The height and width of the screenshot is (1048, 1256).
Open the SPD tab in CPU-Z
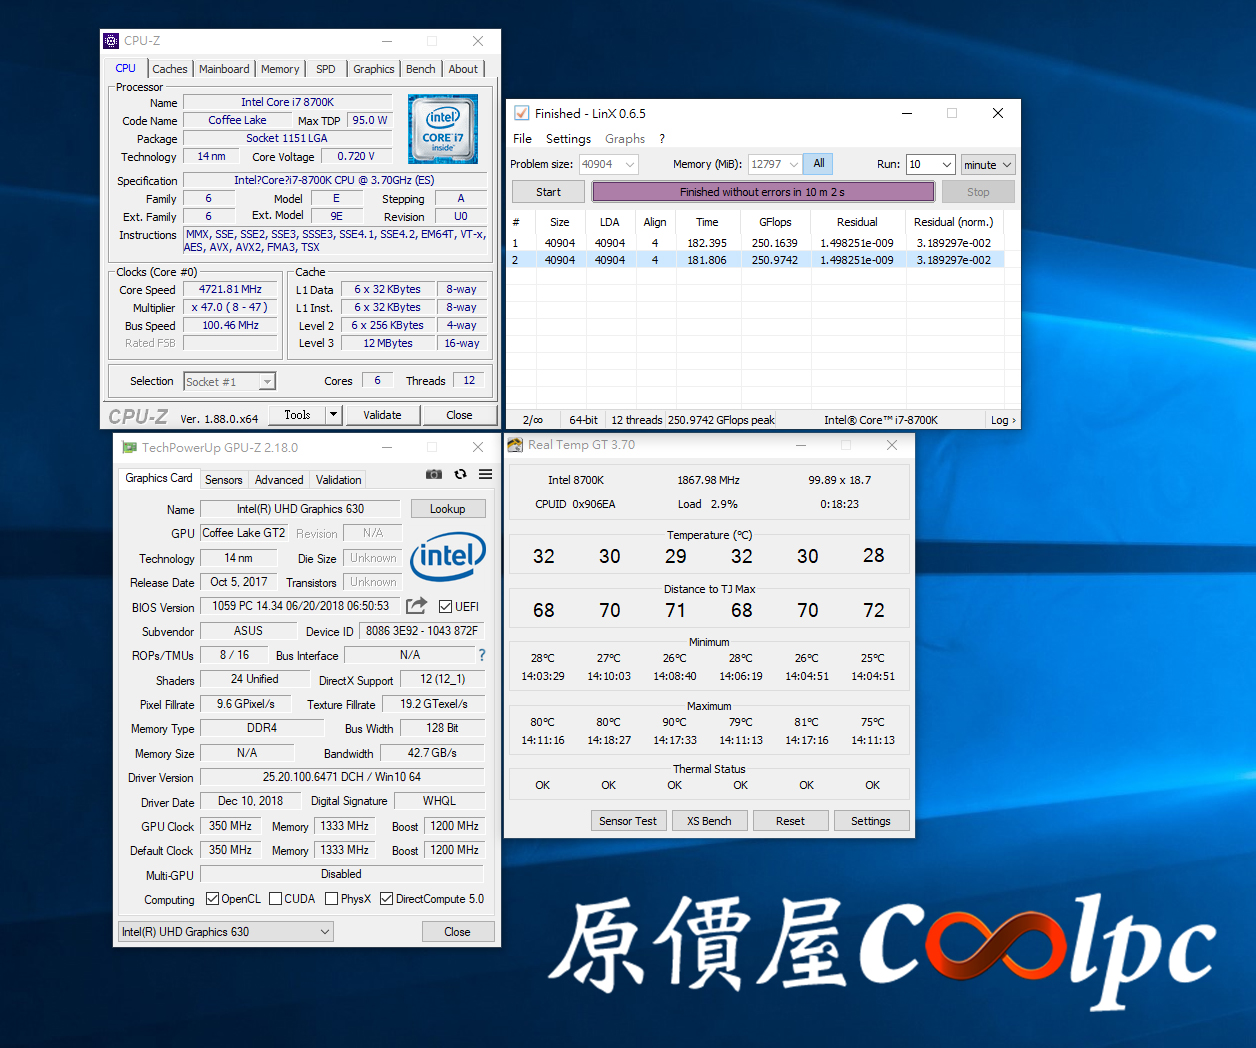pos(326,69)
